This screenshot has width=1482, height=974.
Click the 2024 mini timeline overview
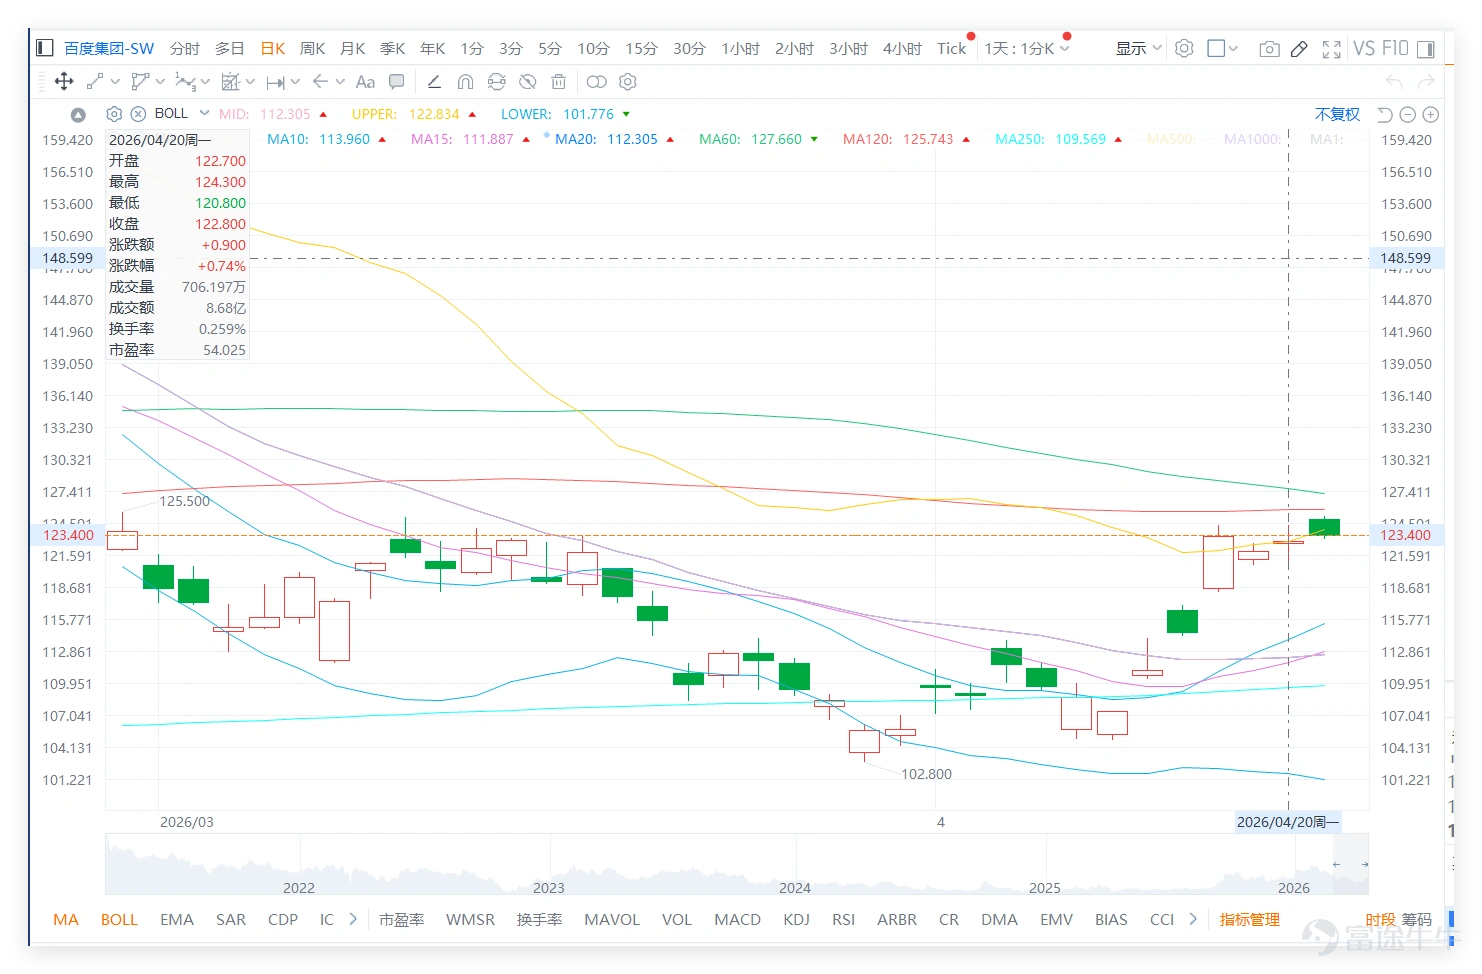coord(795,887)
